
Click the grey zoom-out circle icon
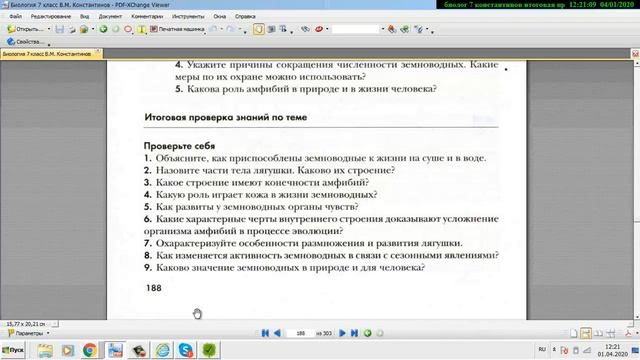click(116, 29)
